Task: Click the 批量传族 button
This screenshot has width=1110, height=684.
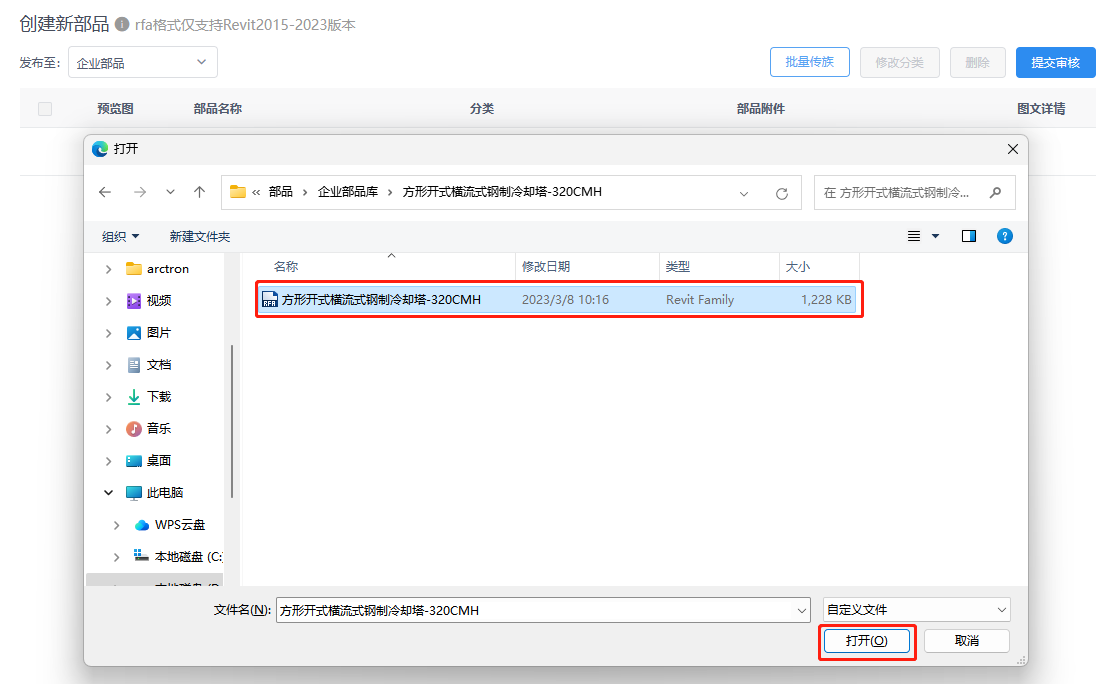Action: point(810,62)
